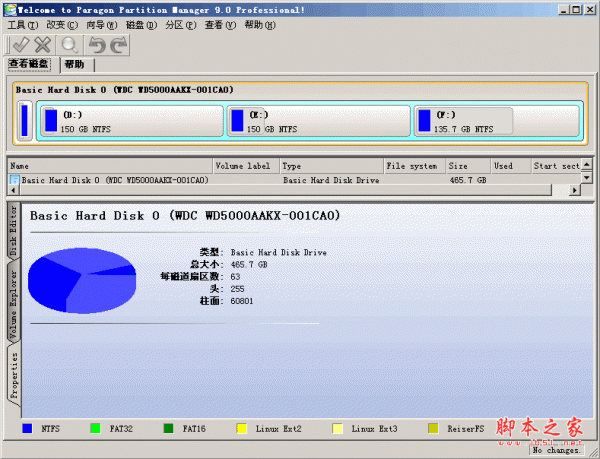Select the (F:) 135.7 GB NTFS partition
This screenshot has height=459, width=600.
497,121
